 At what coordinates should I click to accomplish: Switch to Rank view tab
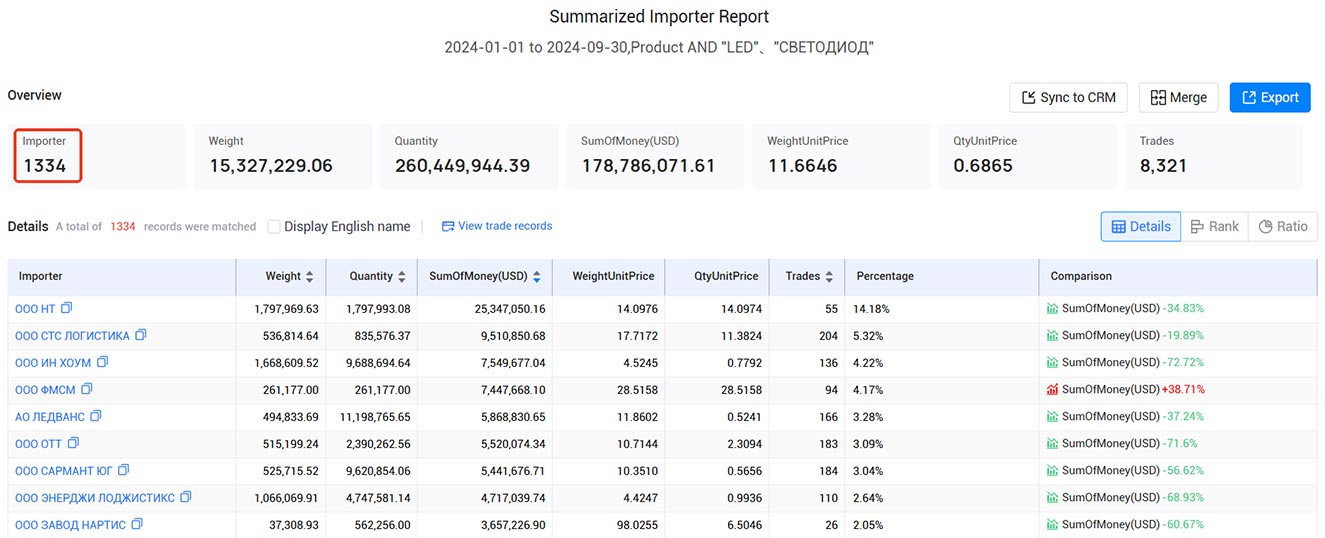click(1214, 227)
